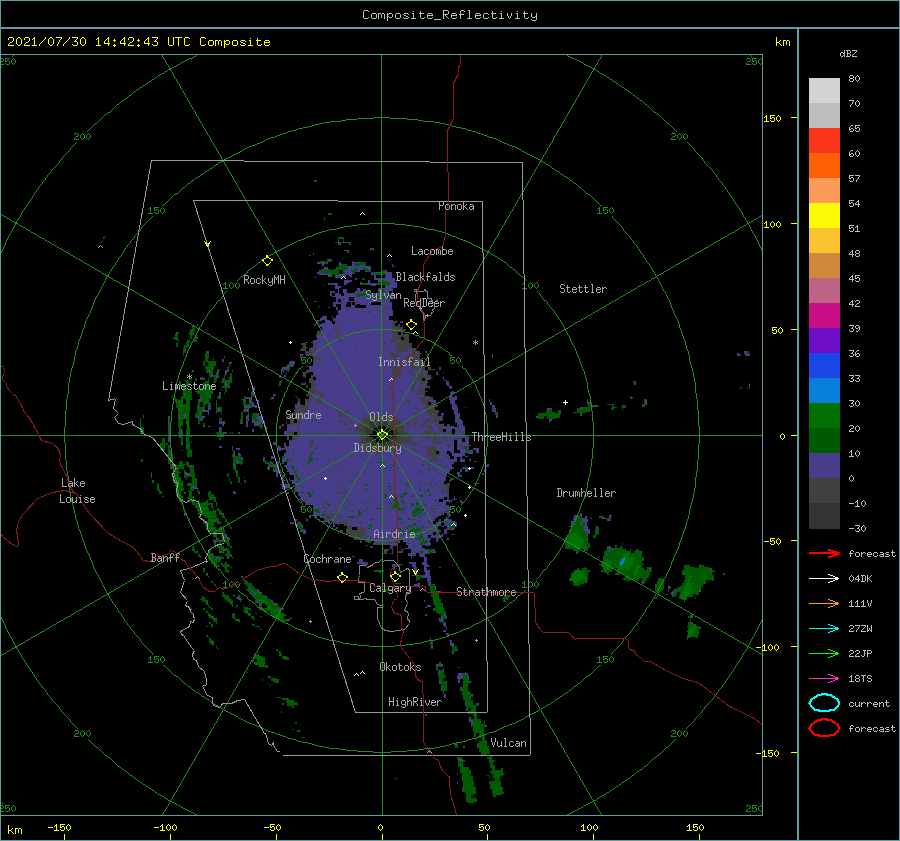Select the white 04DK arrow icon
Viewport: 900px width, 841px height.
pos(824,579)
